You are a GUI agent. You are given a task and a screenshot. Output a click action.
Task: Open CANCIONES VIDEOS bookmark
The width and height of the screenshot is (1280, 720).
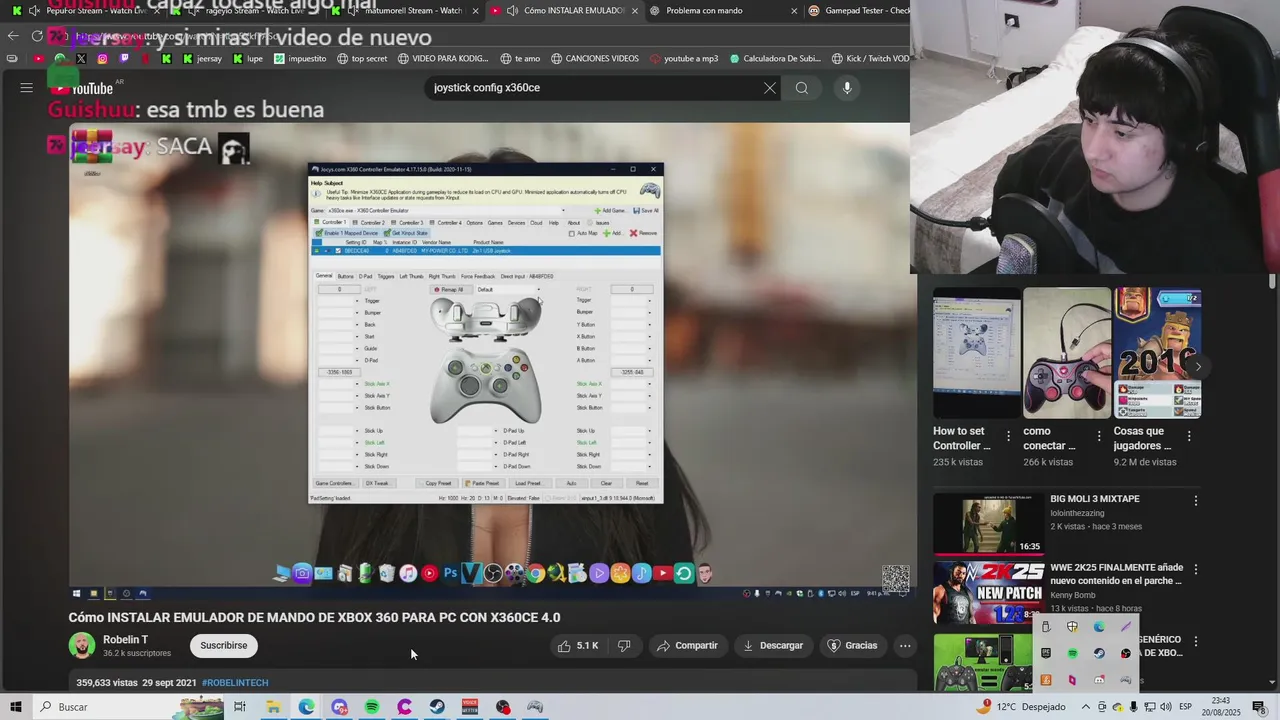click(x=595, y=59)
